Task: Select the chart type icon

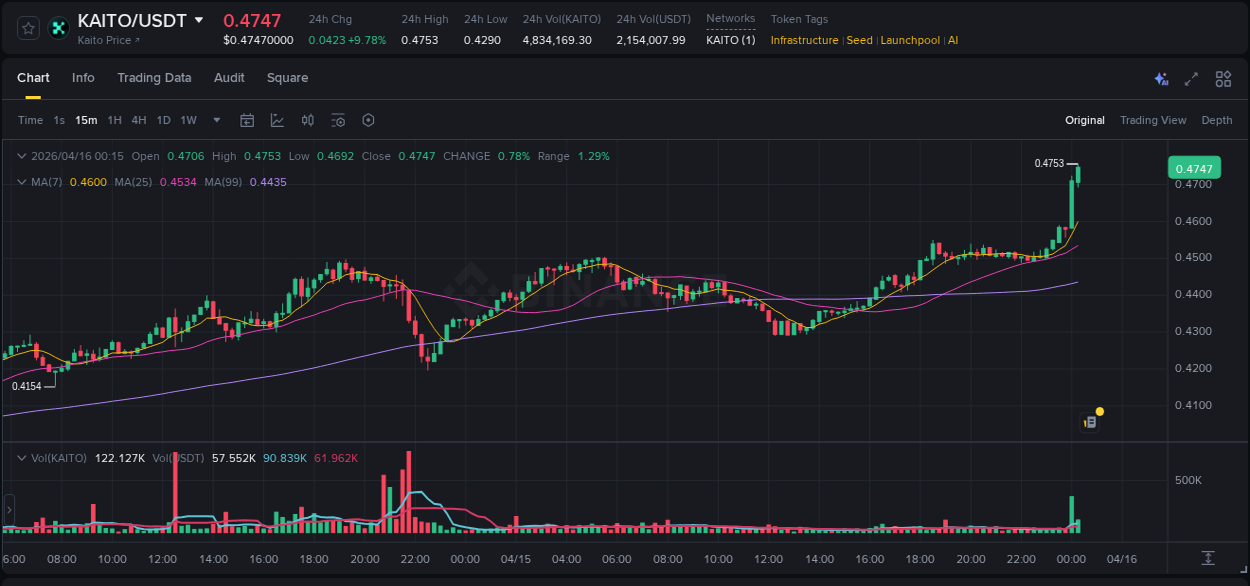Action: (x=275, y=120)
